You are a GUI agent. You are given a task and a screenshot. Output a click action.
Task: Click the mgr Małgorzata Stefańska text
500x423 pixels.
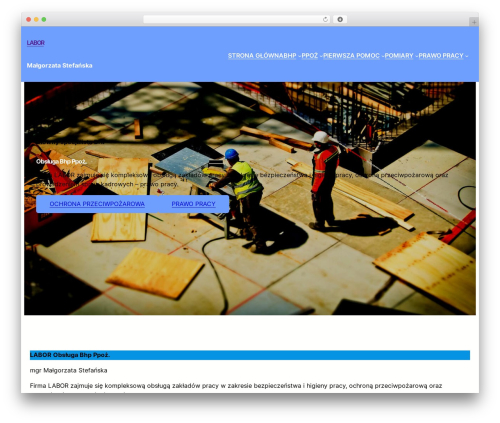pyautogui.click(x=68, y=370)
